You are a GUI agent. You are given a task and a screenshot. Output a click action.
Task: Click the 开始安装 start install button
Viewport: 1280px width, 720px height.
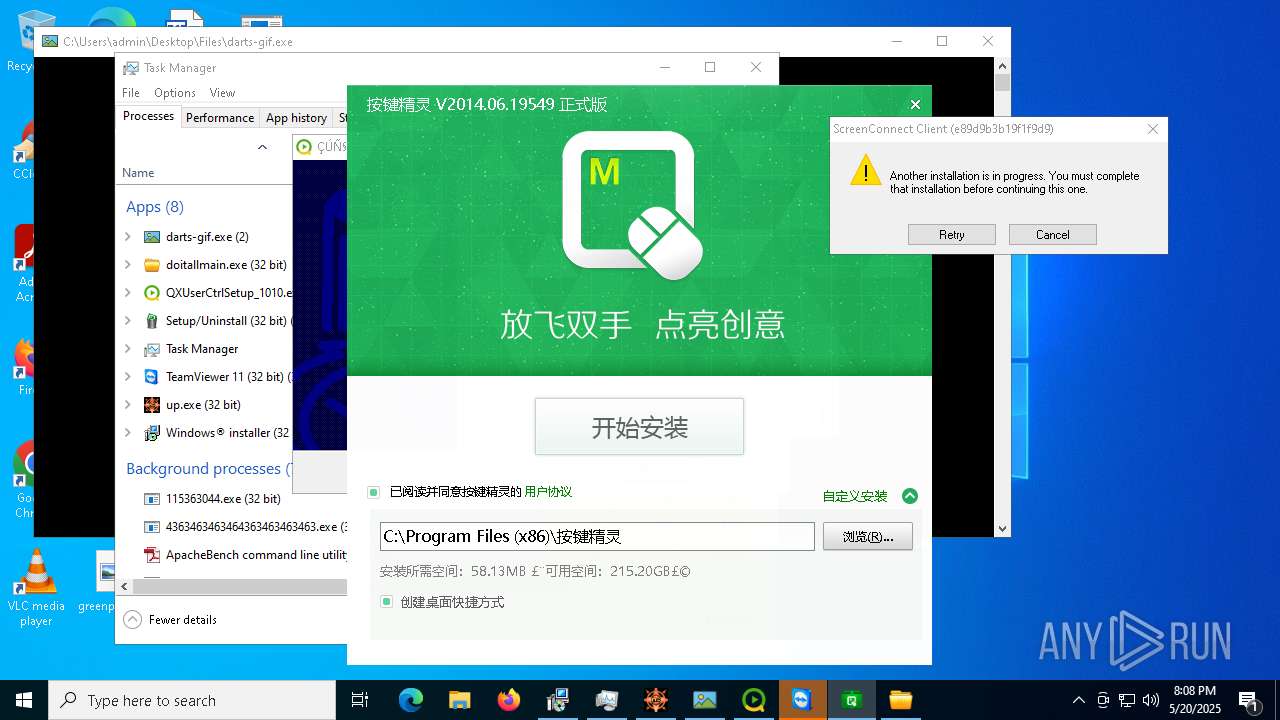click(639, 427)
